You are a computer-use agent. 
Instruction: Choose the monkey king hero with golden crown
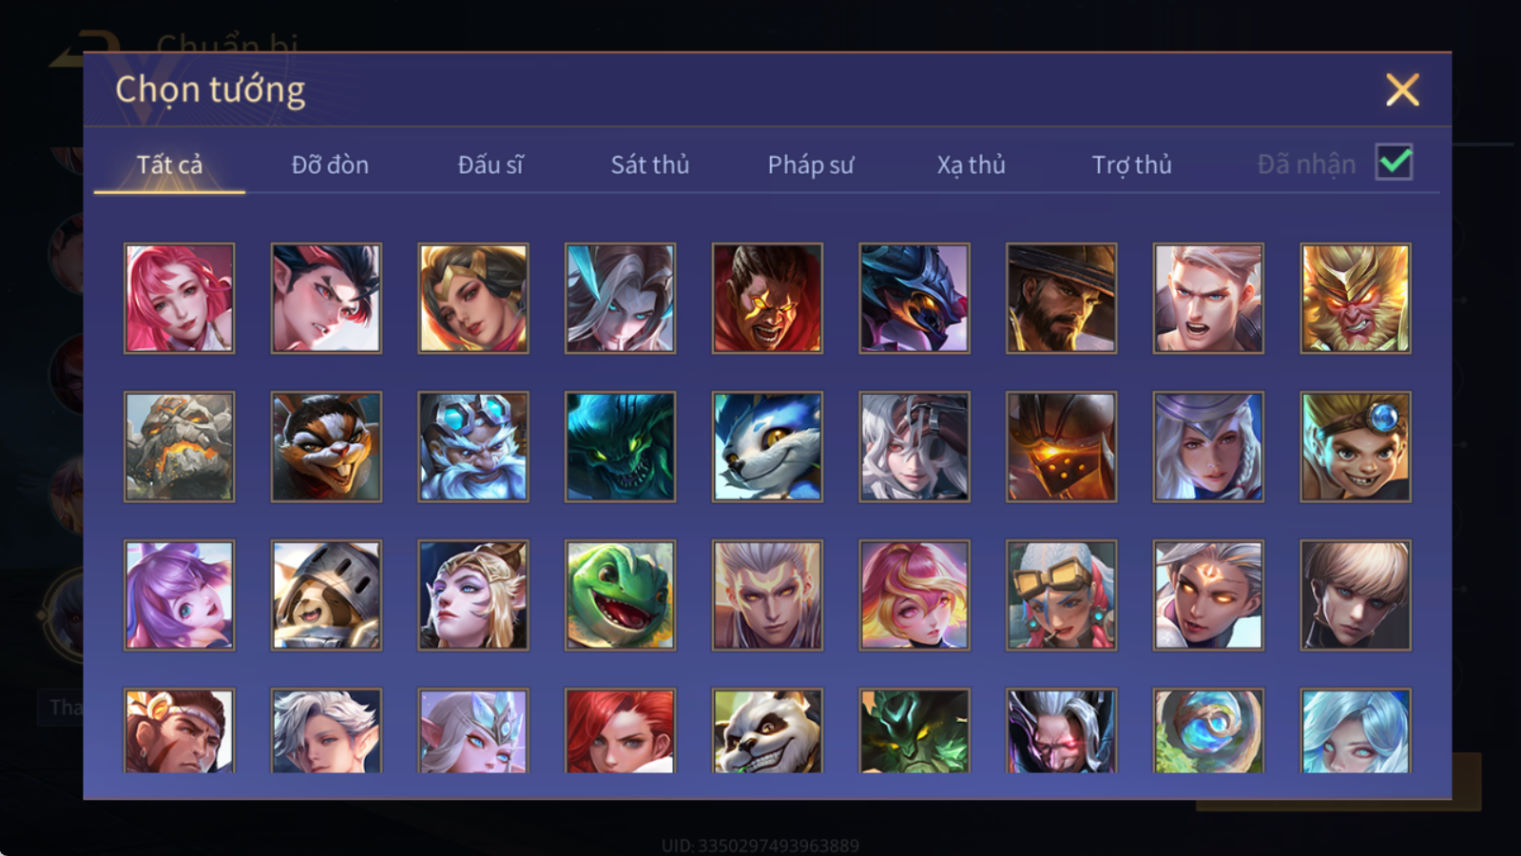(x=1355, y=298)
